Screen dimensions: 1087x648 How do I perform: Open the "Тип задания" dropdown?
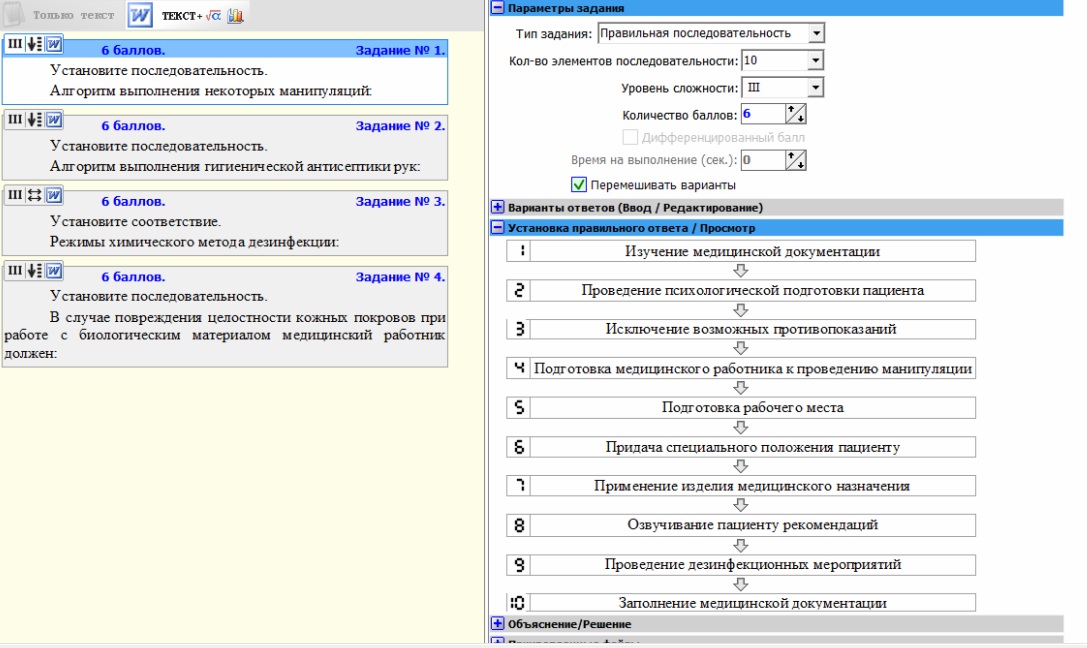(x=816, y=33)
